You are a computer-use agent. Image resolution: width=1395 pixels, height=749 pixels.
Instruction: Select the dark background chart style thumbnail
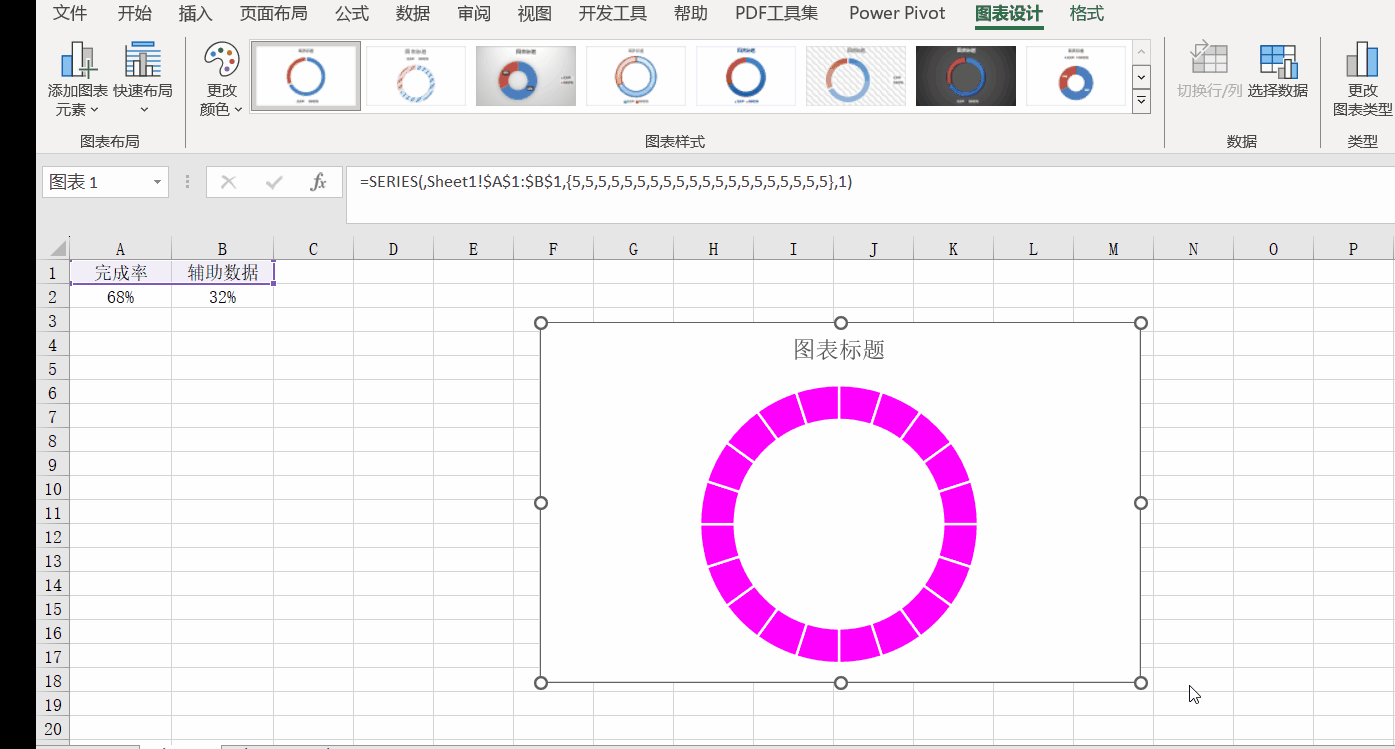tap(965, 76)
